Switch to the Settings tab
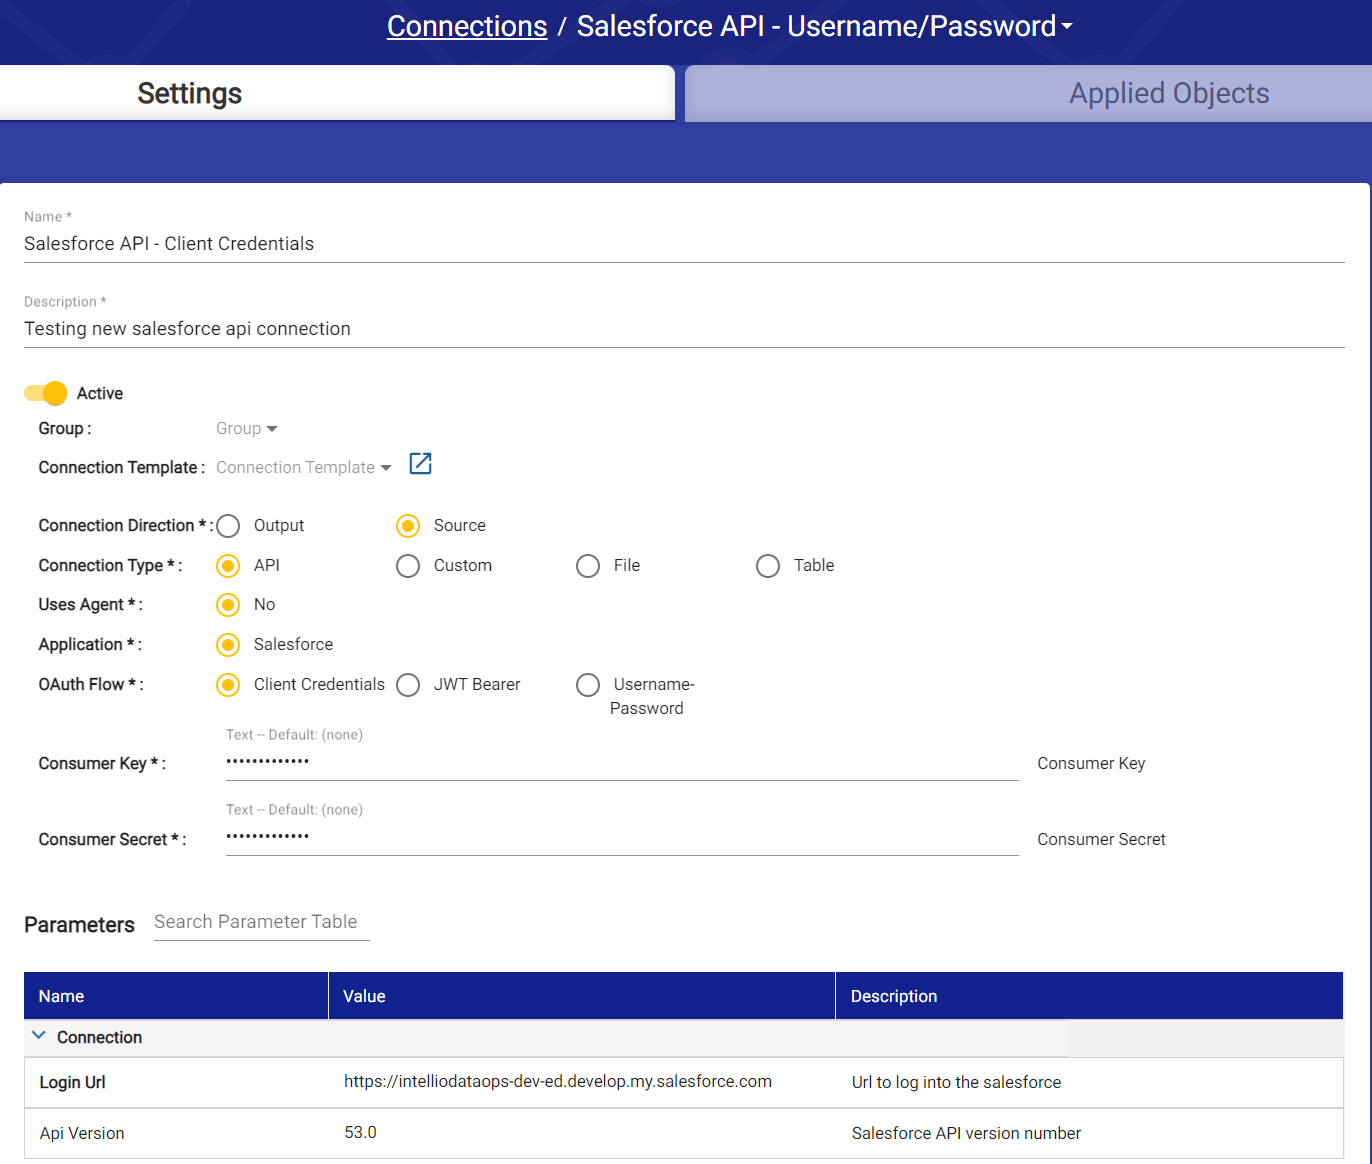The height and width of the screenshot is (1164, 1372). pyautogui.click(x=337, y=93)
